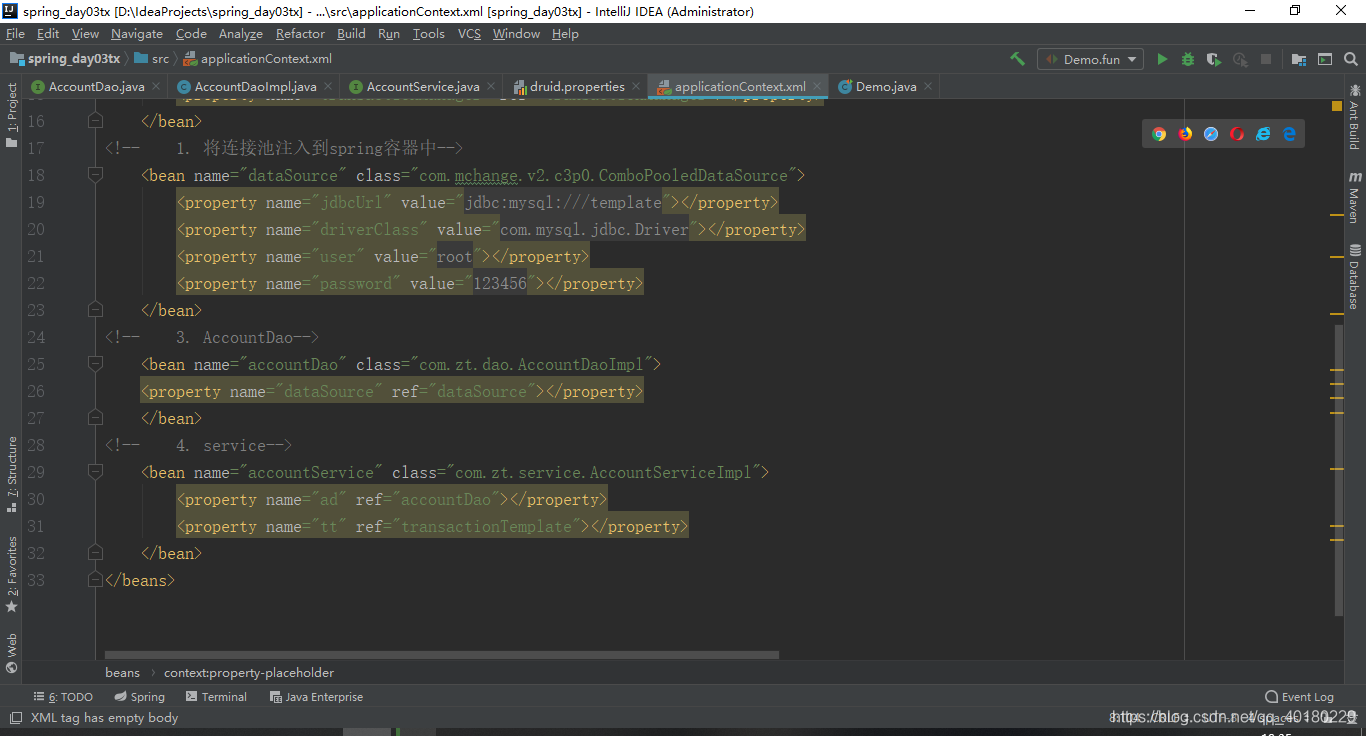Click the Build Project hammer icon

1018,59
